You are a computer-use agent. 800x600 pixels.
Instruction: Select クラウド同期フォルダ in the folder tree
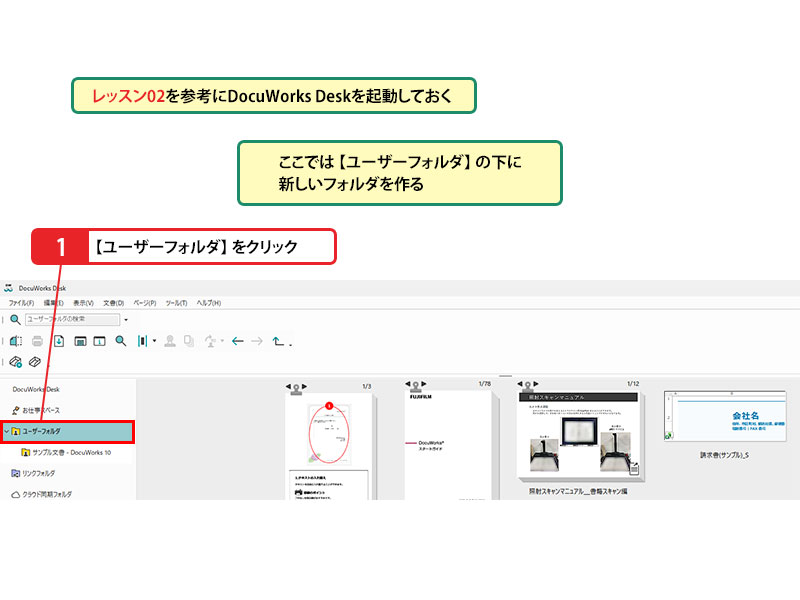tap(42, 494)
